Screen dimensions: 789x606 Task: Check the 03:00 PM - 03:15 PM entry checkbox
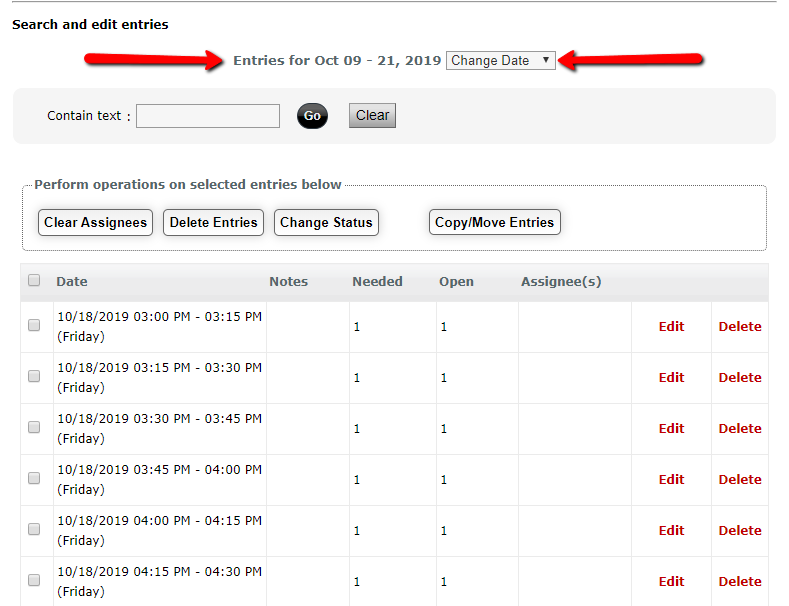tap(34, 325)
